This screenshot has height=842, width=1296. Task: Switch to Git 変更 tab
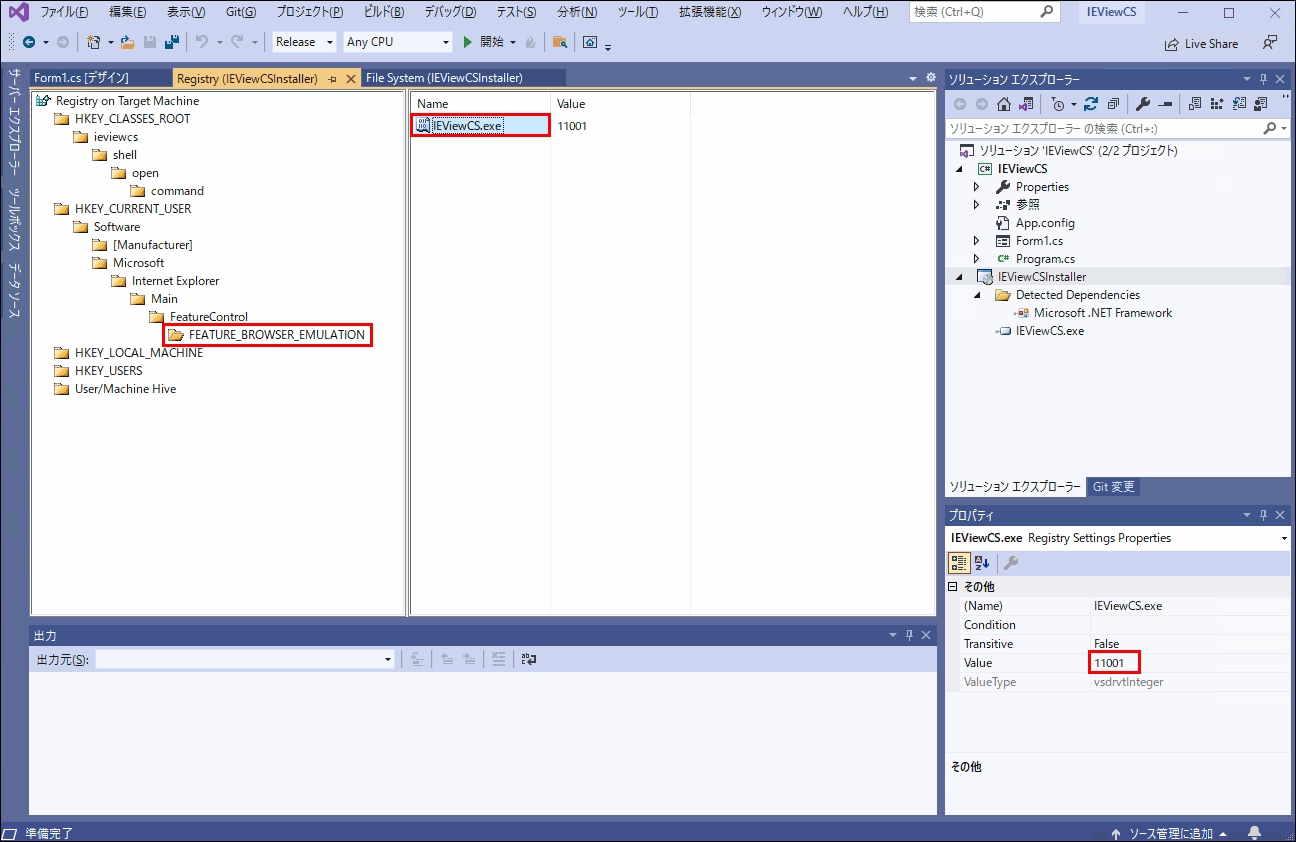coord(1113,487)
